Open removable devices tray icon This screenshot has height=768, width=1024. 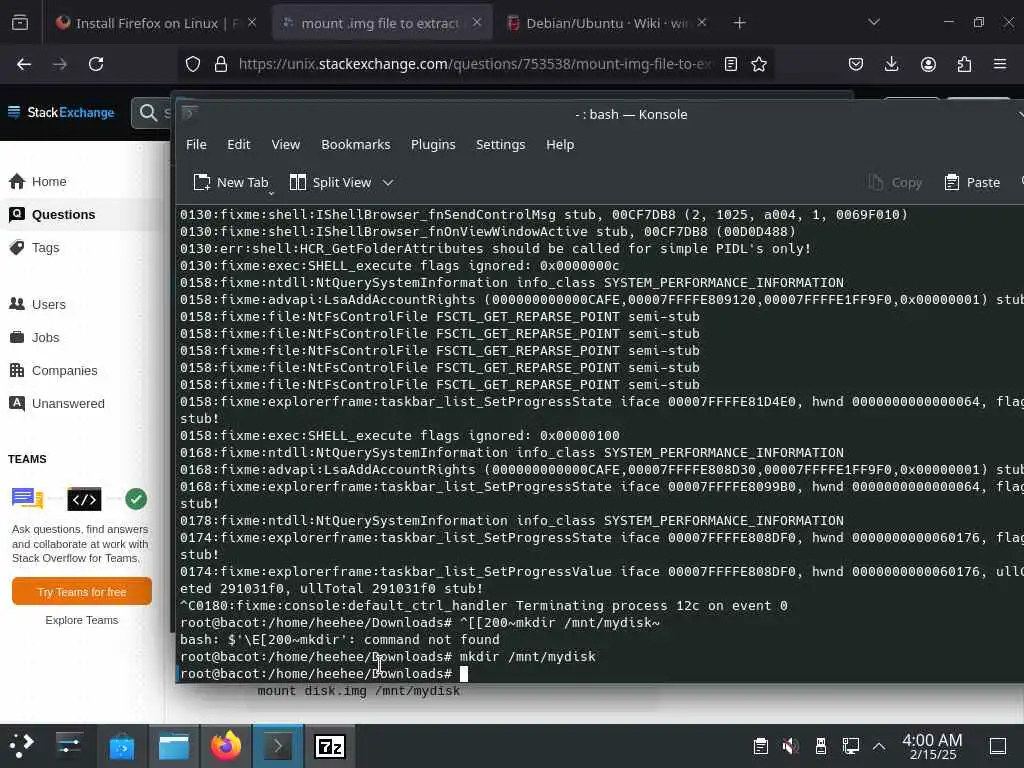[821, 746]
